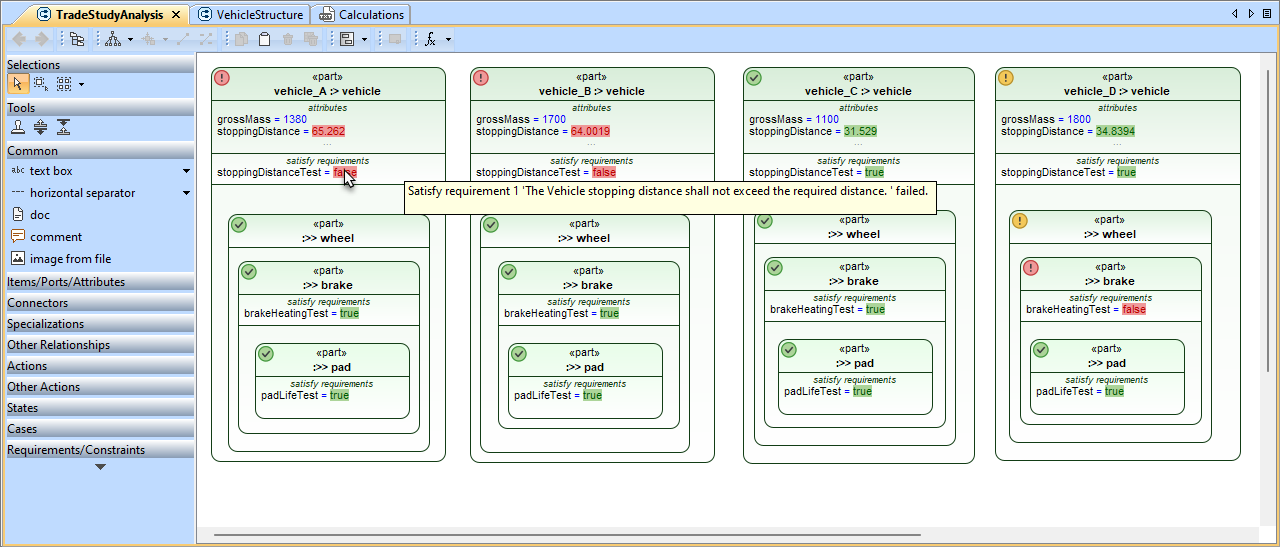Select the arrow selection tool
The height and width of the screenshot is (547, 1280).
tap(17, 84)
